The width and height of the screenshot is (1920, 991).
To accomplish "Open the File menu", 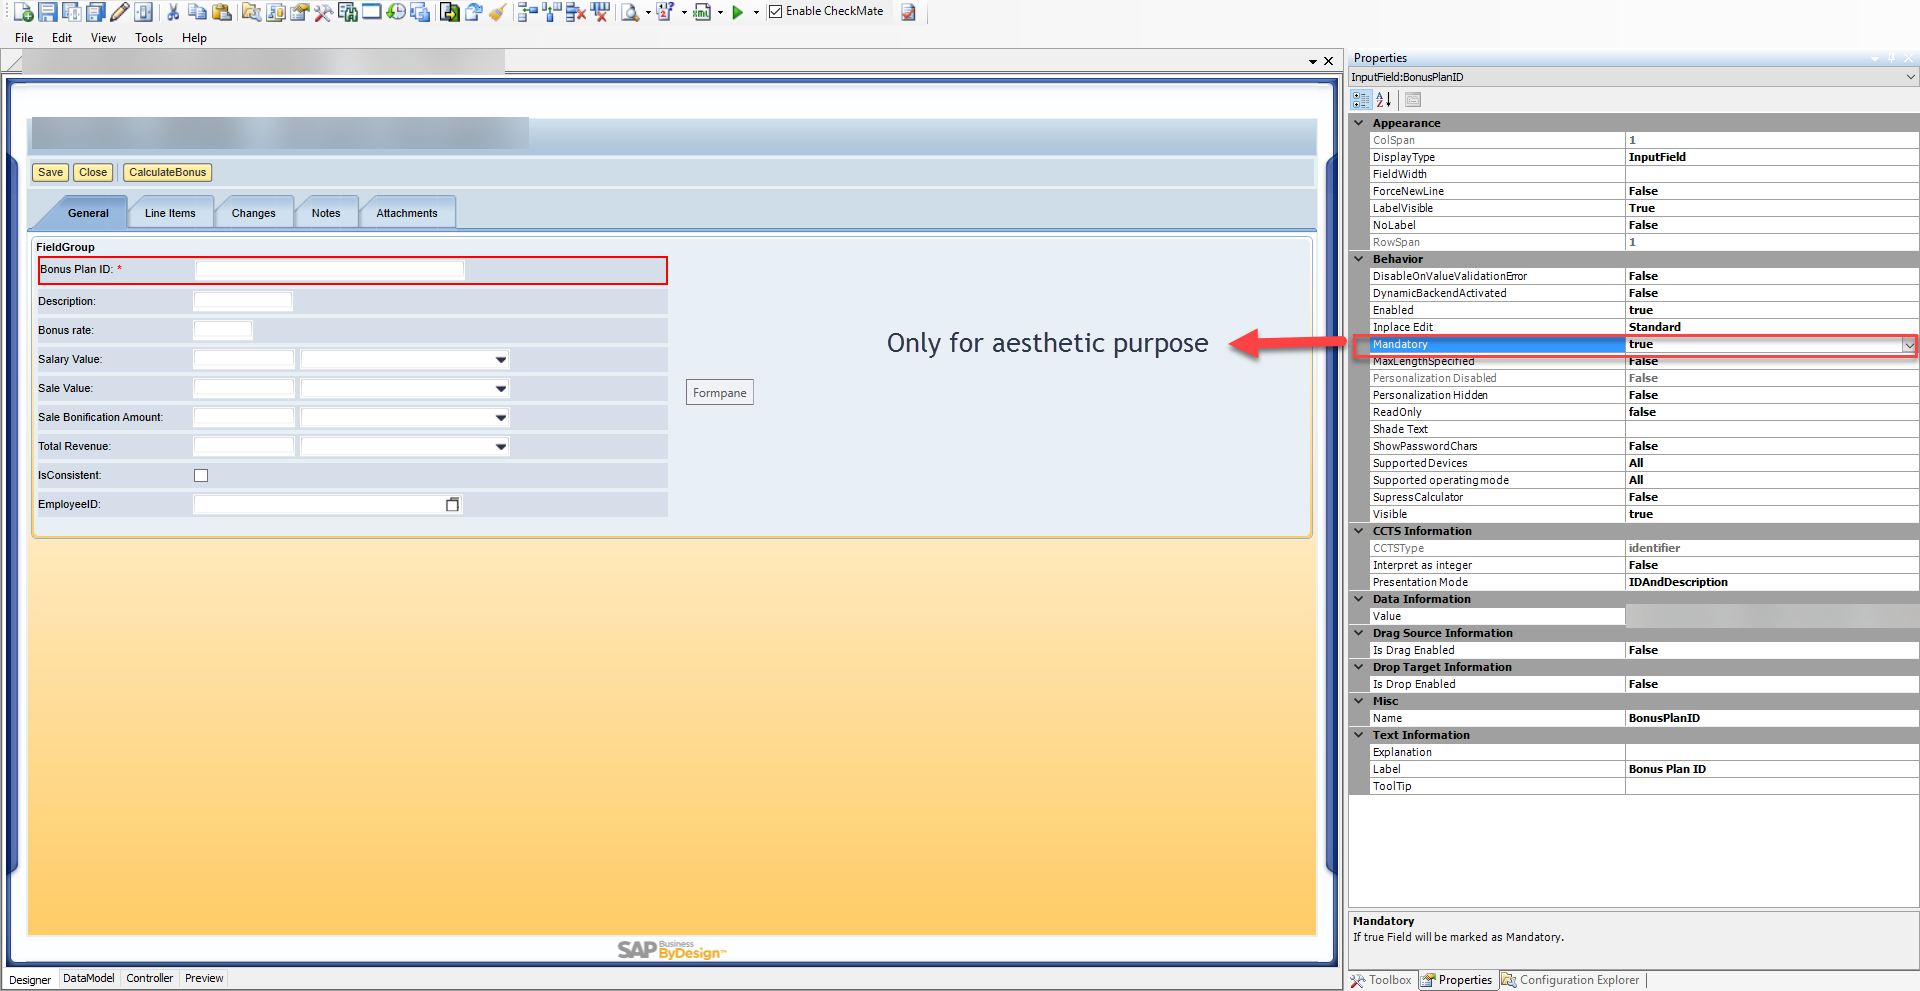I will 24,38.
